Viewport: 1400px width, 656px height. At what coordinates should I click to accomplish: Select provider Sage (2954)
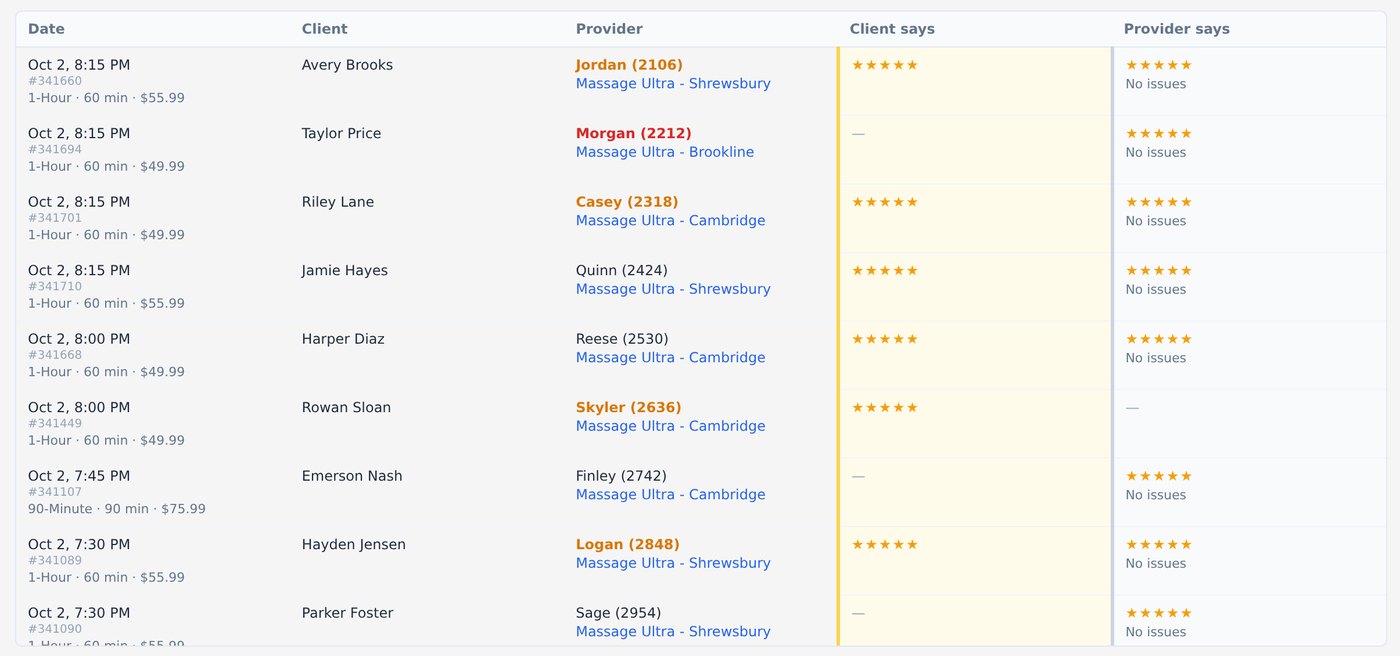618,613
